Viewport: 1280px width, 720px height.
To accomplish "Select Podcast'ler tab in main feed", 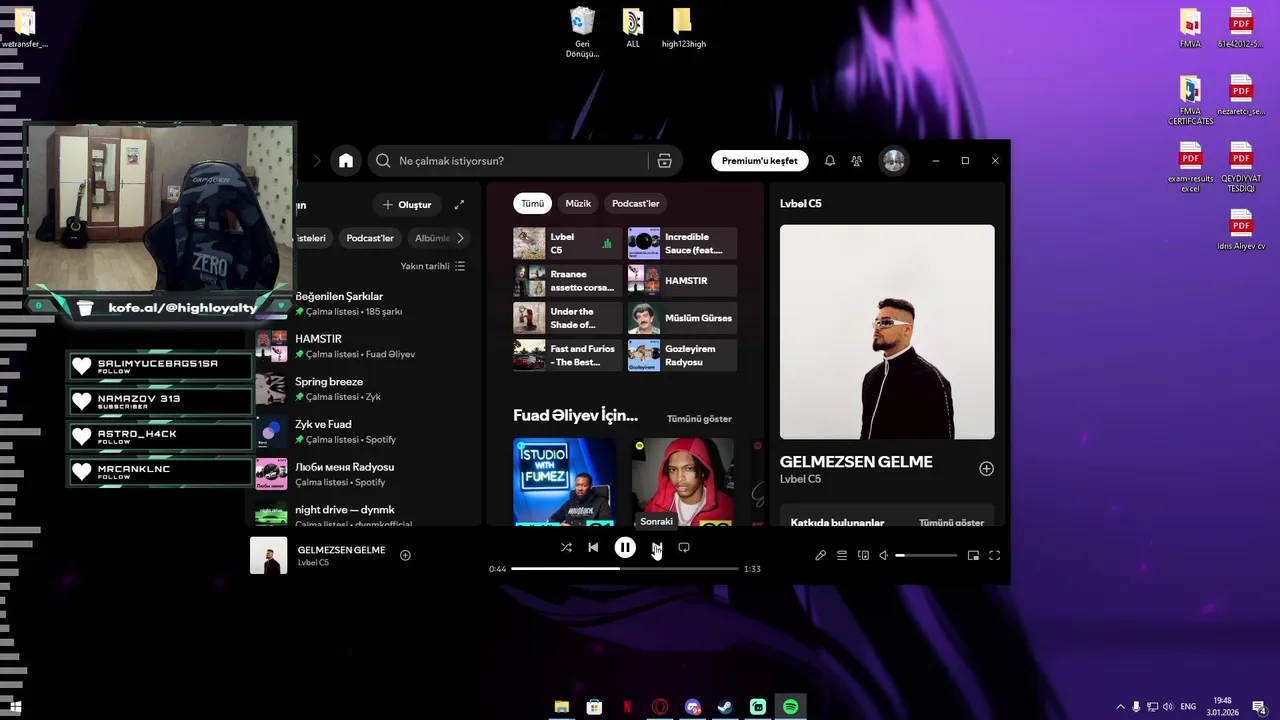I will [x=636, y=203].
